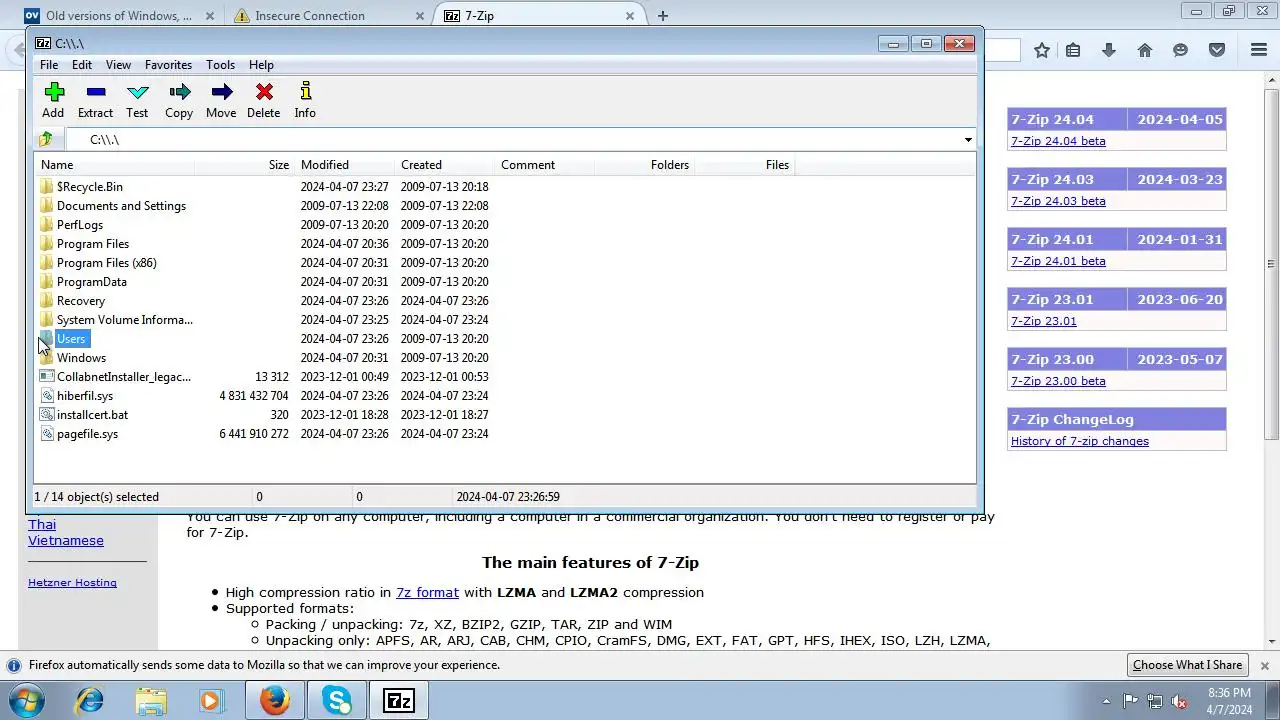Open Skype from the taskbar
This screenshot has height=720, width=1280.
[x=337, y=700]
